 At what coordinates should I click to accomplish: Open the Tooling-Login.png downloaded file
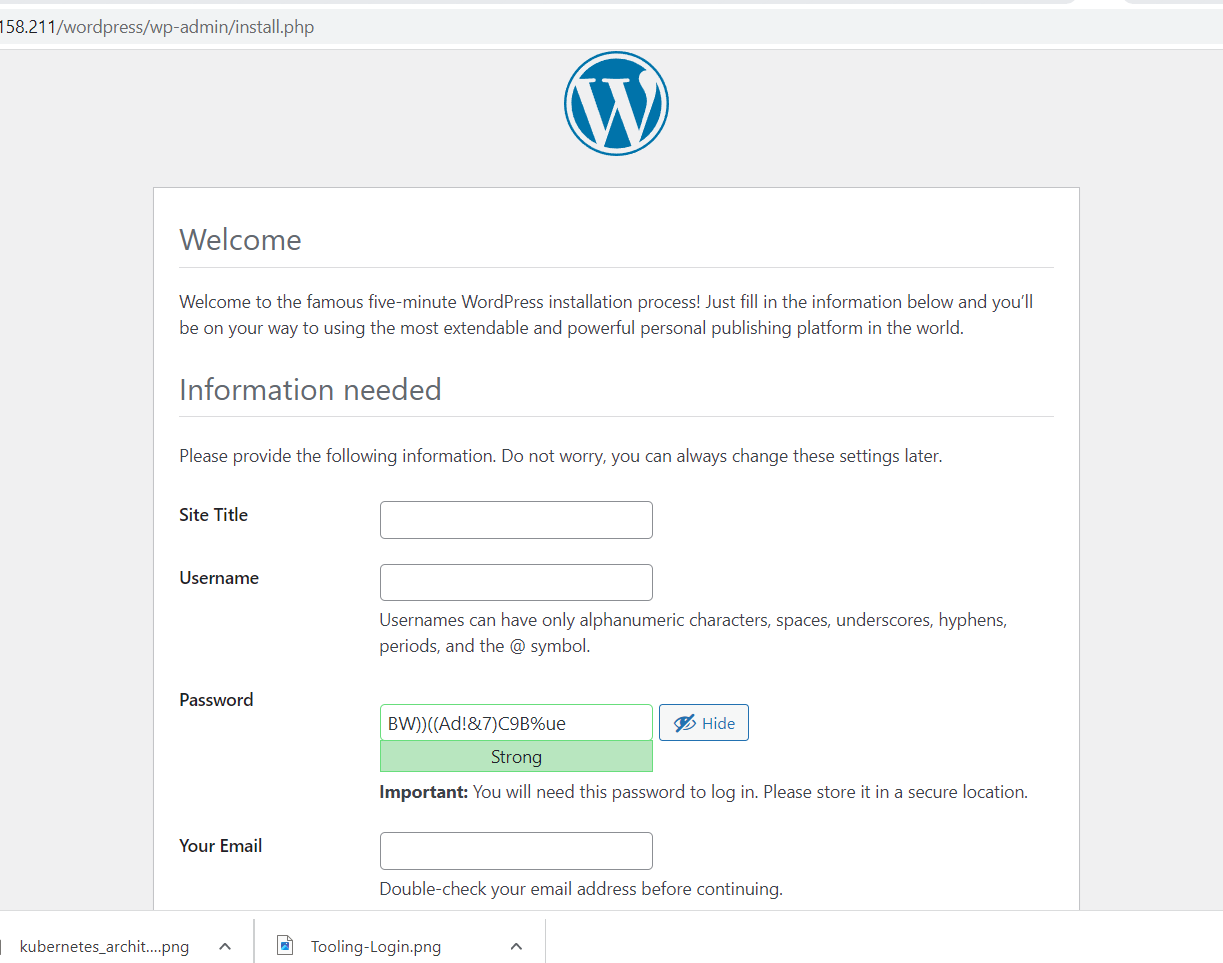(376, 946)
